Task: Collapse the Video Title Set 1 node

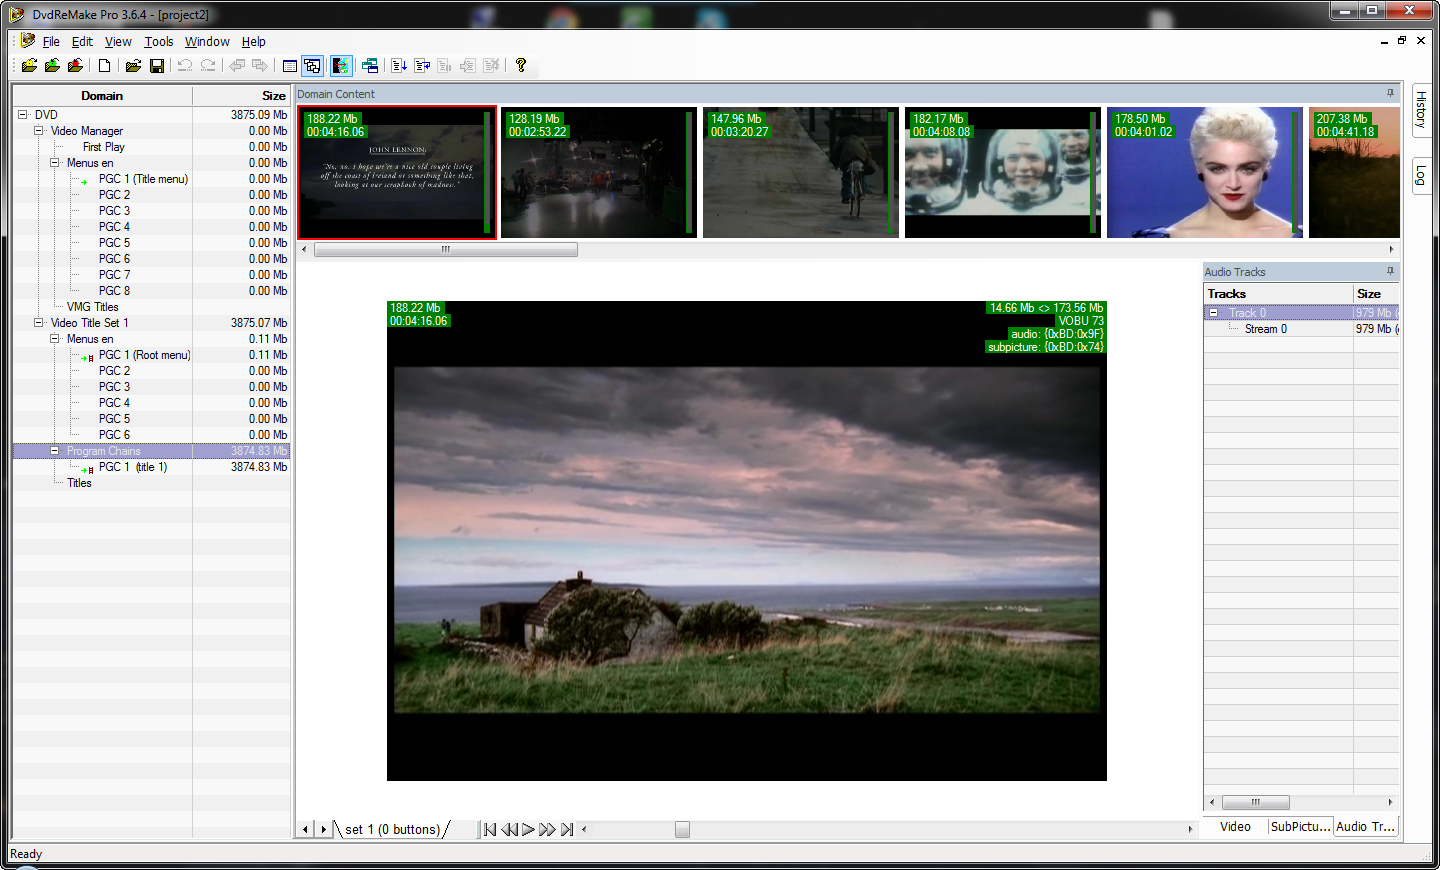Action: tap(39, 323)
